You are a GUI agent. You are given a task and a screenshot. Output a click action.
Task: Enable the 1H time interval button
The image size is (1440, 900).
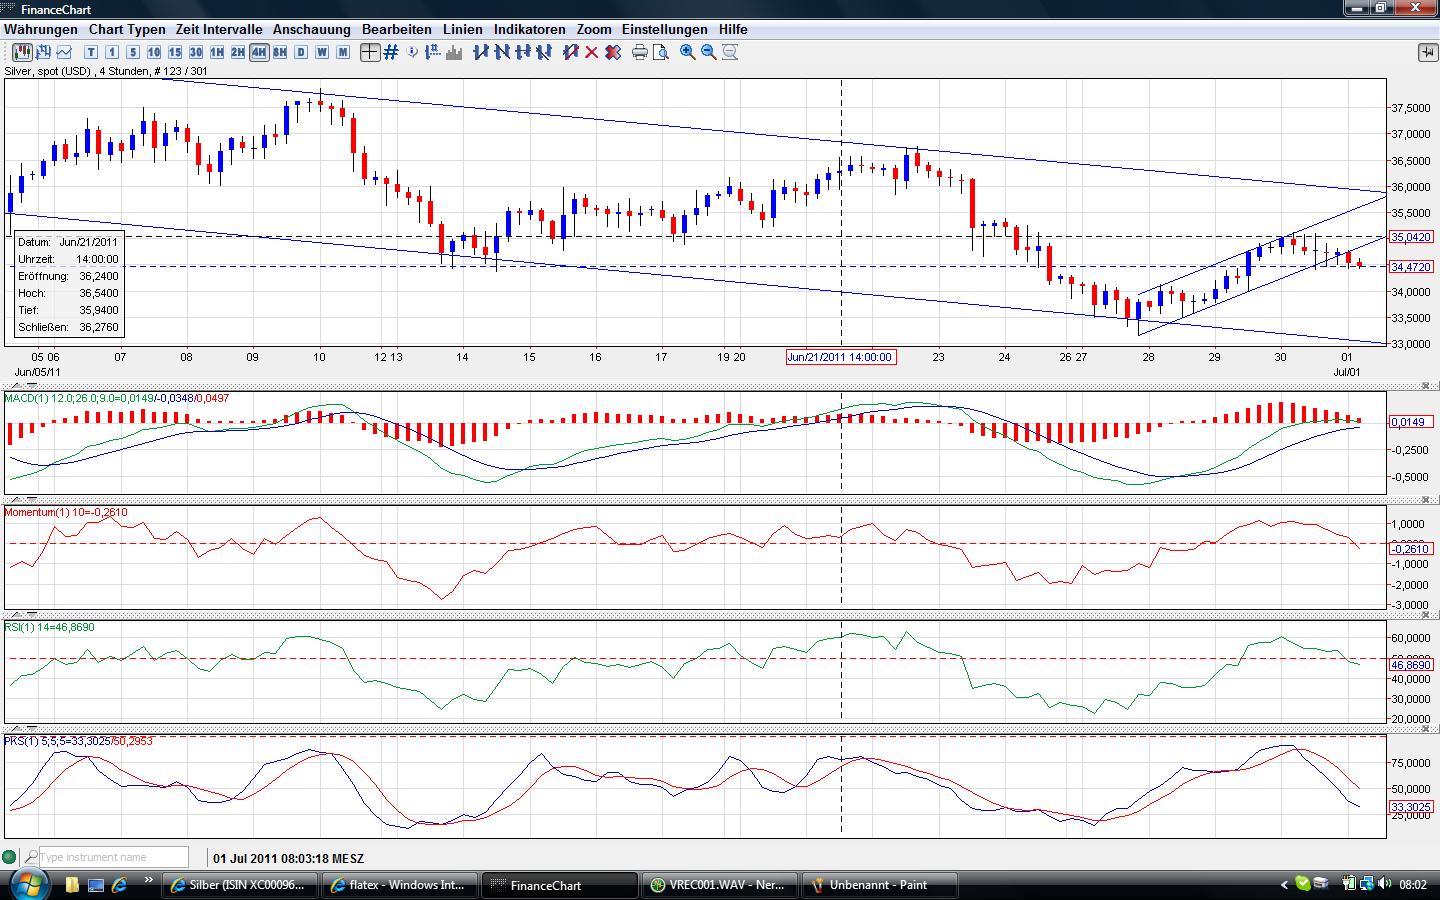pos(217,52)
